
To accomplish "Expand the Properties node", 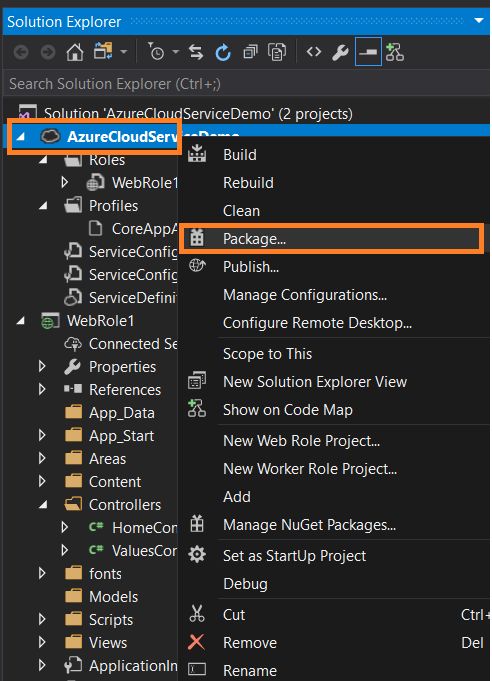I will (42, 367).
